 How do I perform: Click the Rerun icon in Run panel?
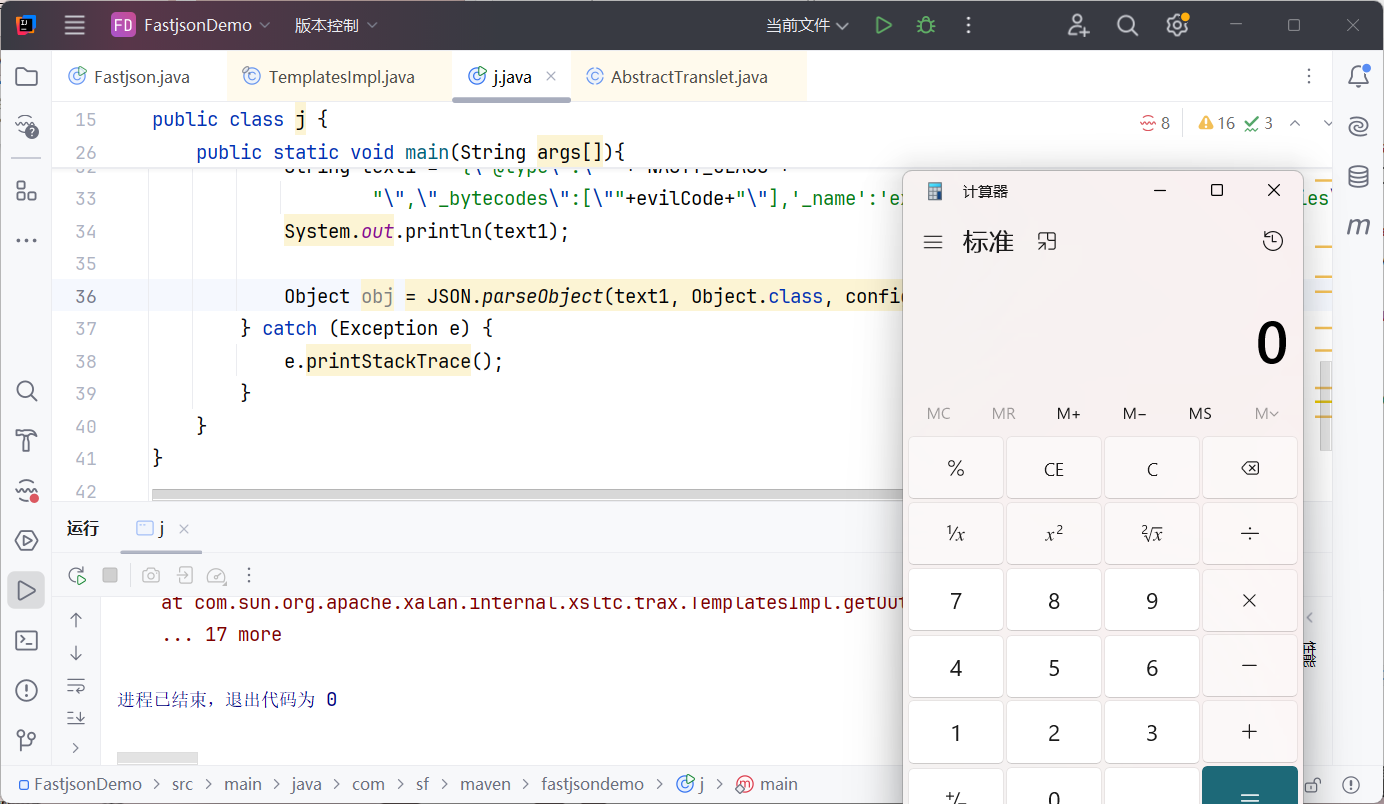(77, 575)
